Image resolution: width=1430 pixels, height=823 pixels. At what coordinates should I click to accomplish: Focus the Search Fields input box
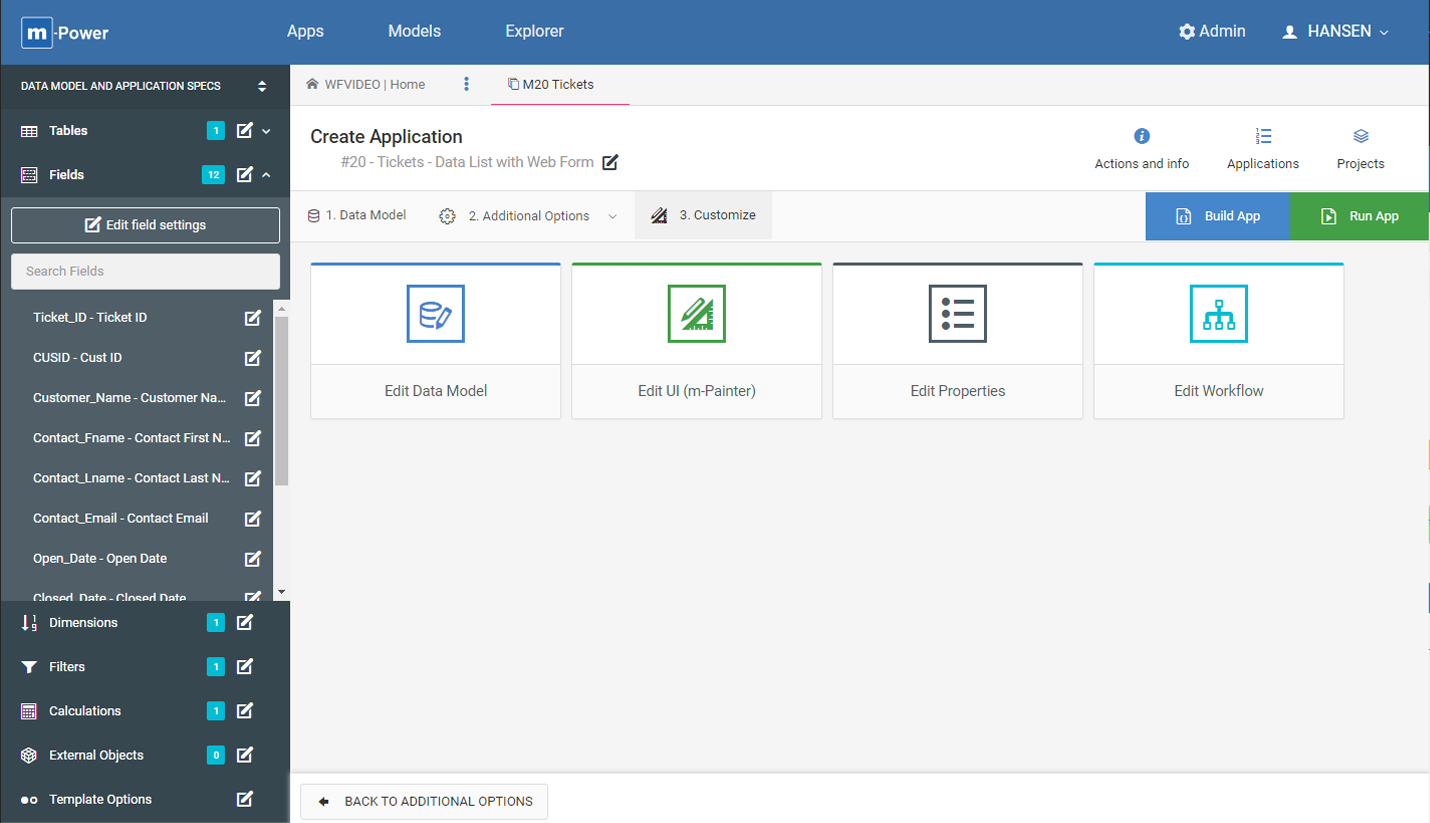coord(145,271)
